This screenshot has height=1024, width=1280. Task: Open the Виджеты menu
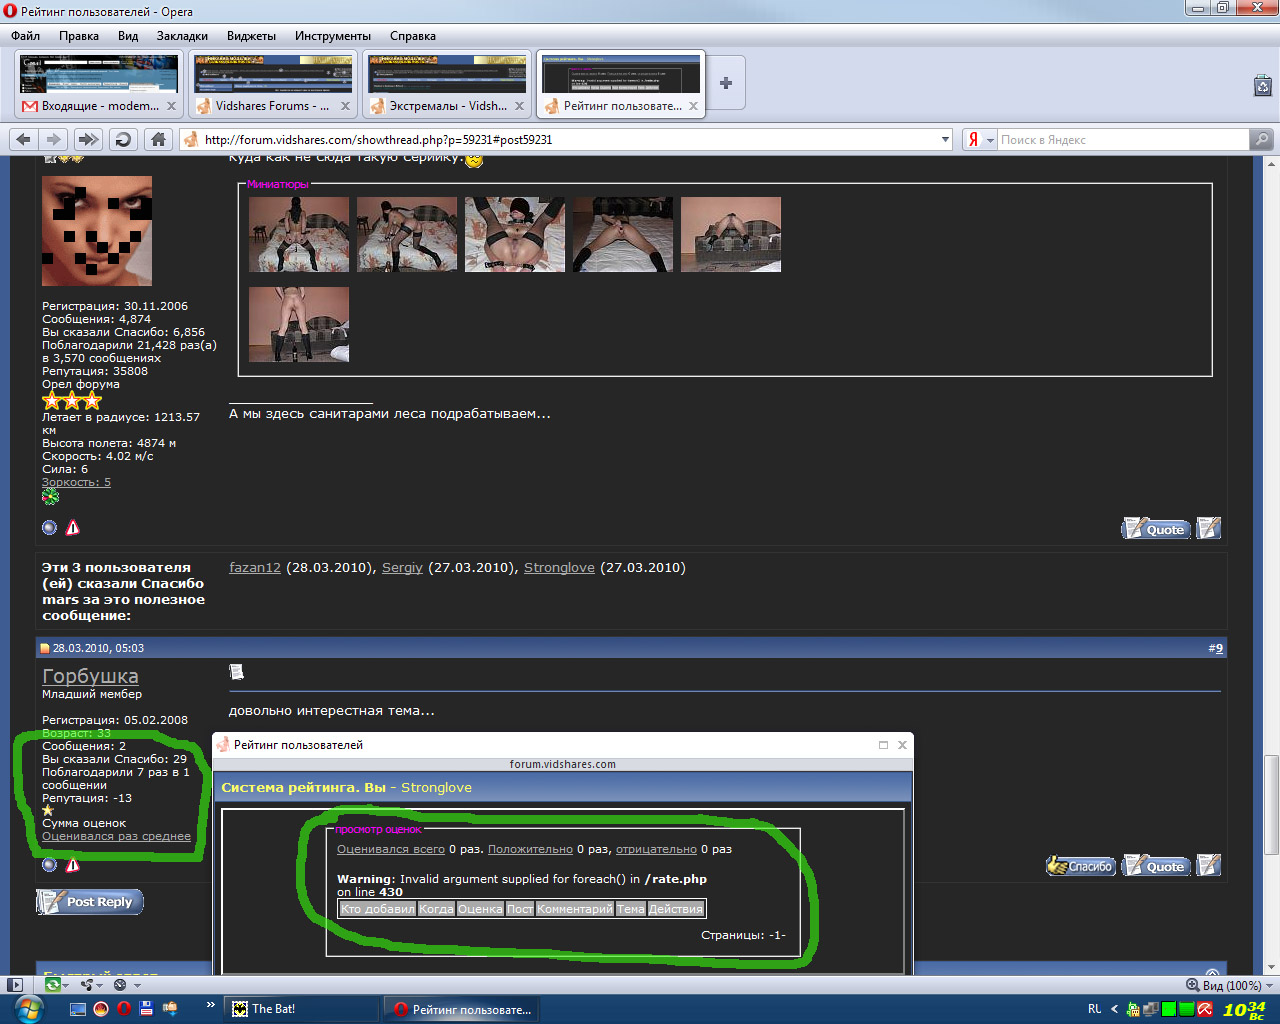tap(251, 36)
